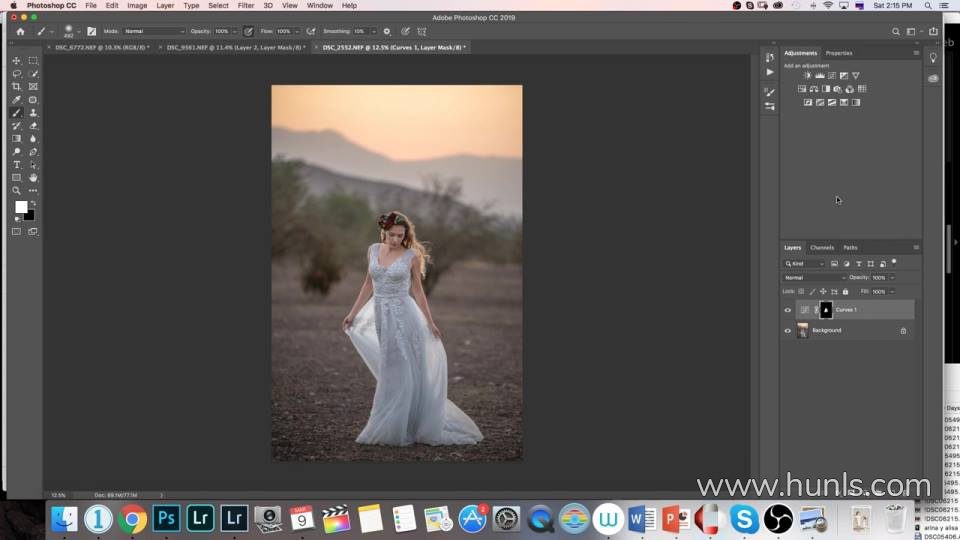Open the History panel icon
This screenshot has width=960, height=540.
[770, 58]
